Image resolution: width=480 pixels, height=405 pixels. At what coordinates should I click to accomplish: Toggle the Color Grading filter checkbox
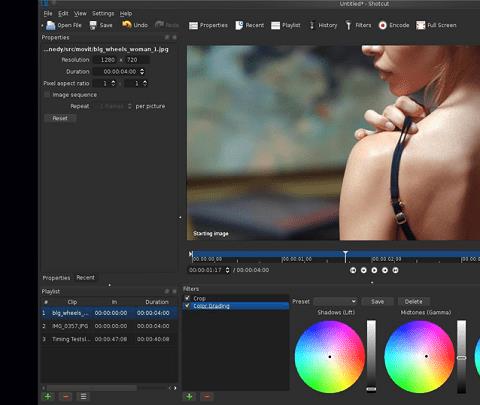pos(187,306)
